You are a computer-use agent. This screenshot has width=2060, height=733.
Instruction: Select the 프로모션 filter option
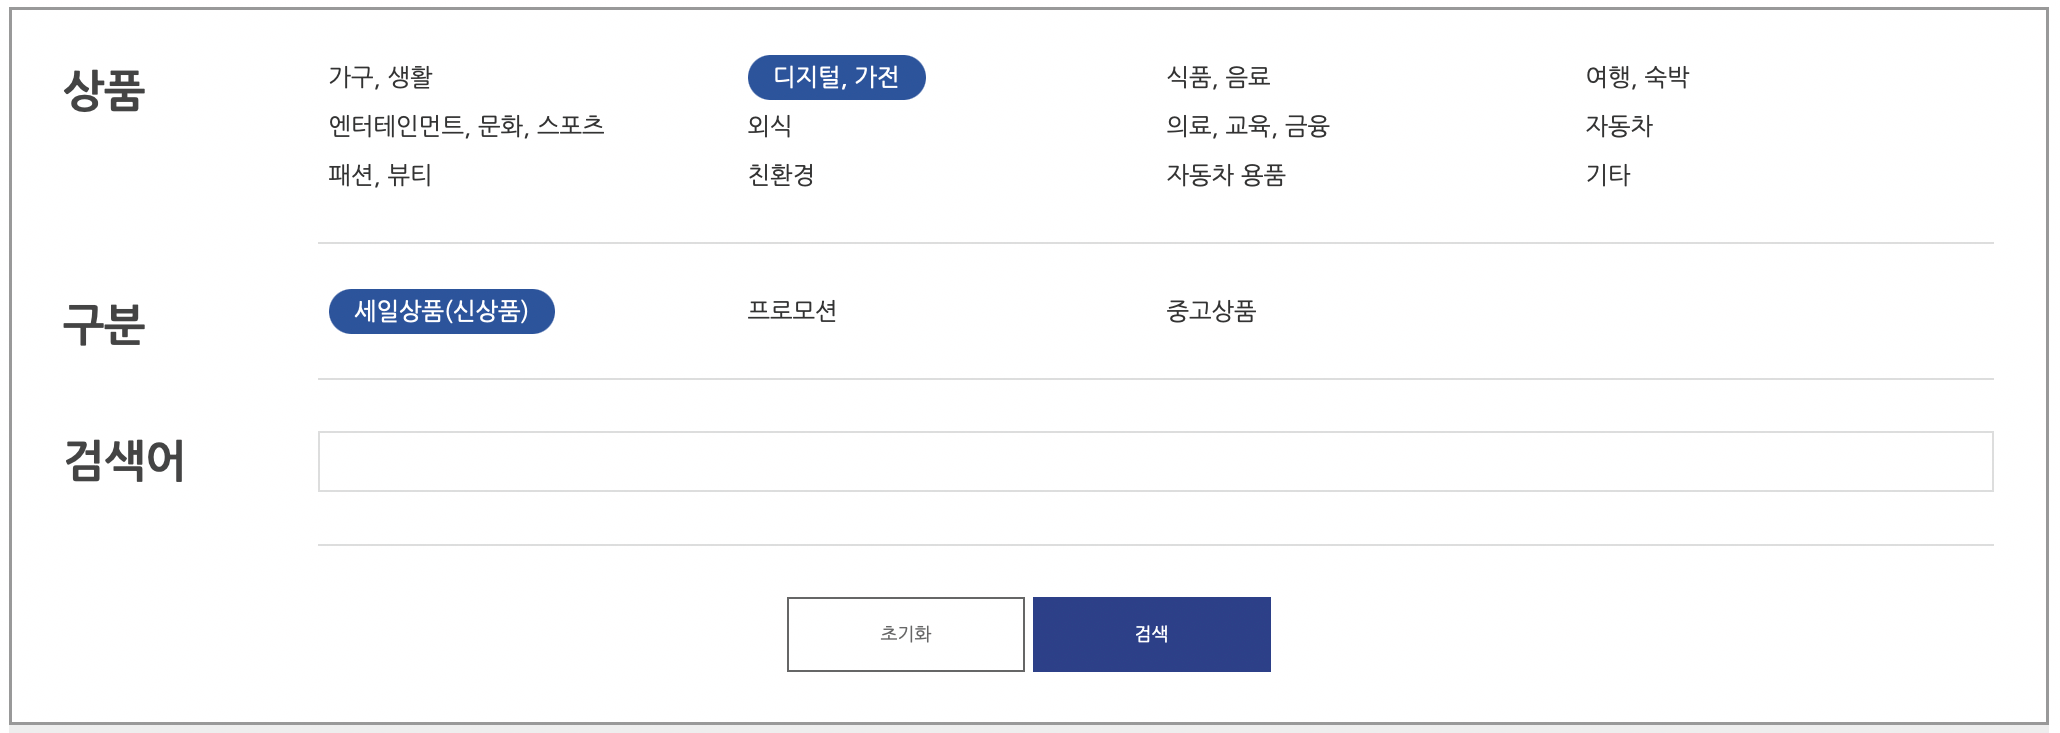click(795, 311)
